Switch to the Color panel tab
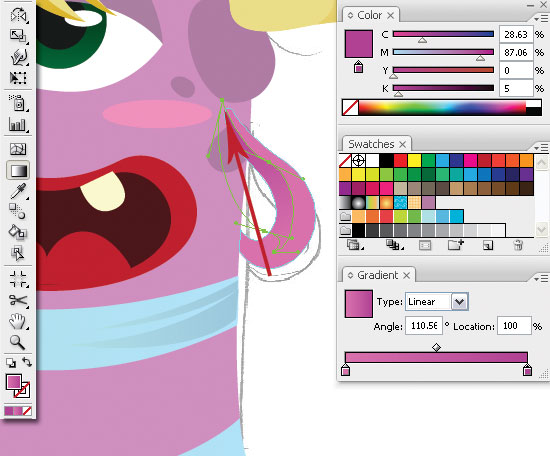This screenshot has height=456, width=550. (369, 15)
